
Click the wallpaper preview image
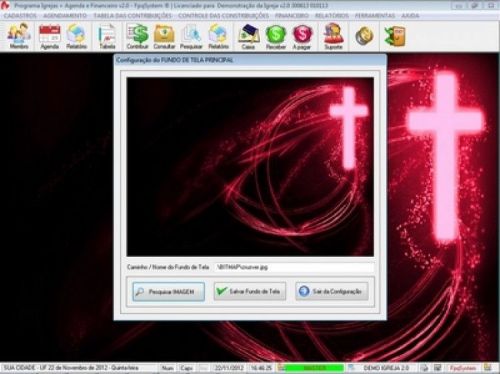[250, 167]
